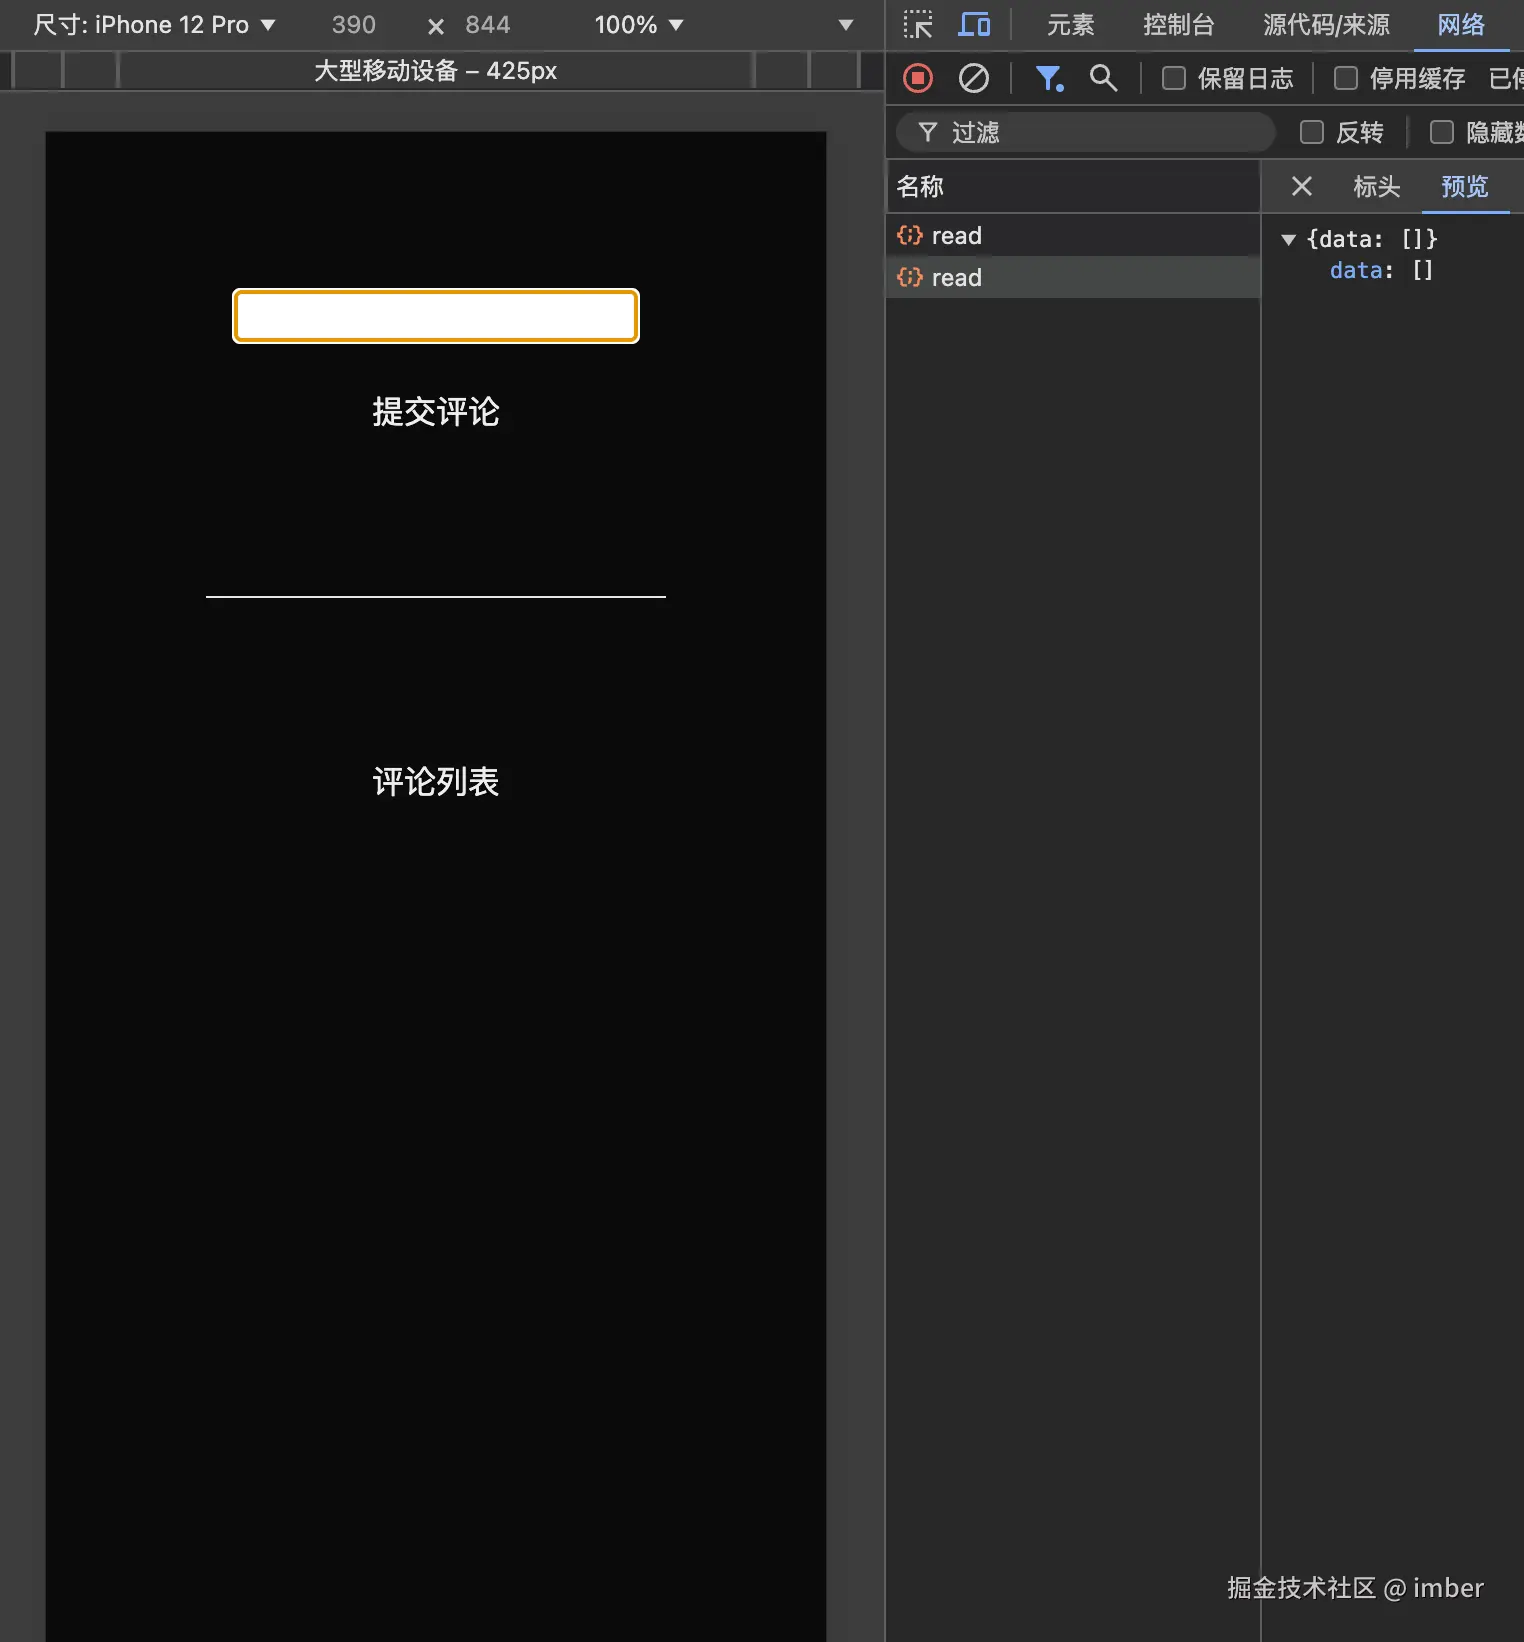Edit the viewport height value 844
Screen dimensions: 1524x1642
pyautogui.click(x=488, y=25)
